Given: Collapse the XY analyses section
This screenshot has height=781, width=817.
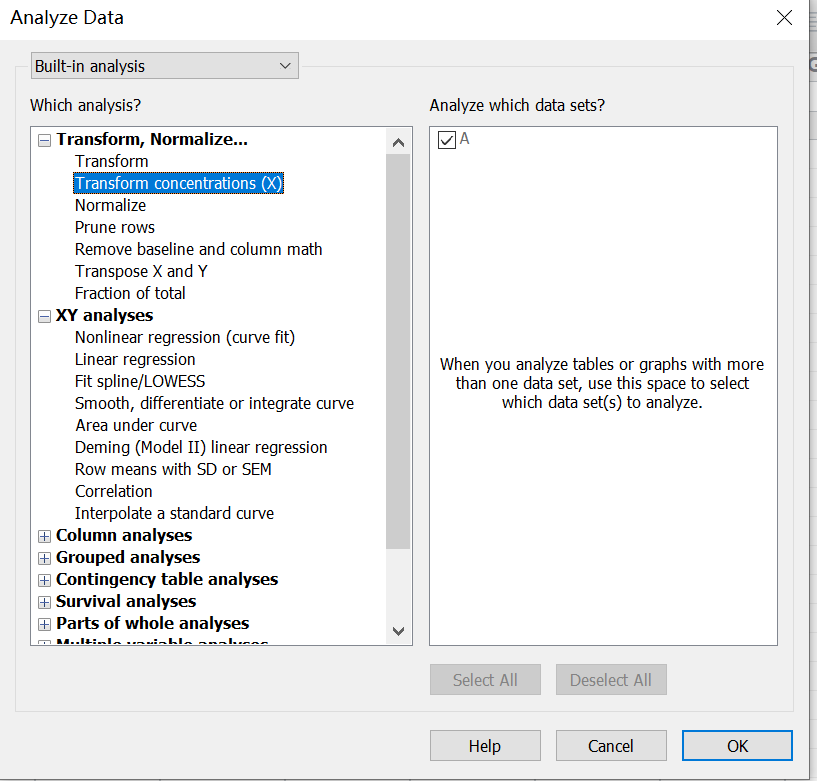Looking at the screenshot, I should pyautogui.click(x=44, y=316).
